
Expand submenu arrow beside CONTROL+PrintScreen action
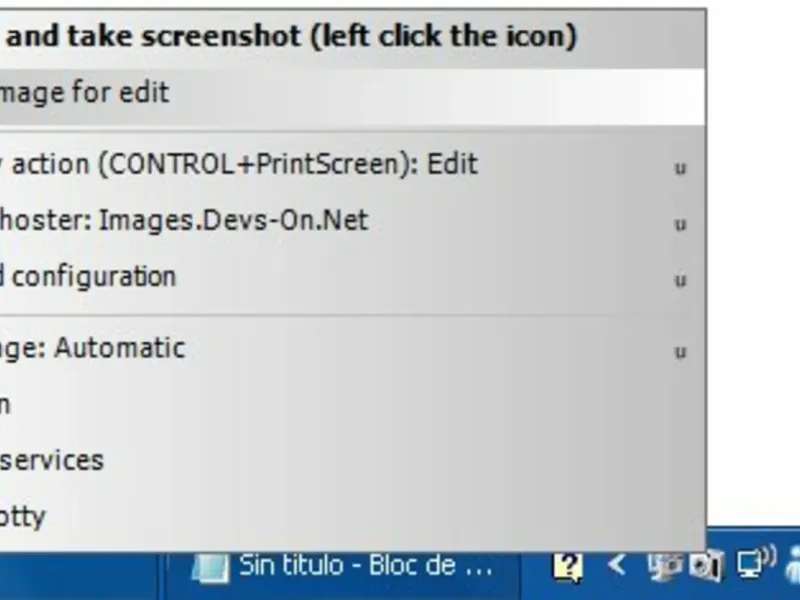point(680,168)
